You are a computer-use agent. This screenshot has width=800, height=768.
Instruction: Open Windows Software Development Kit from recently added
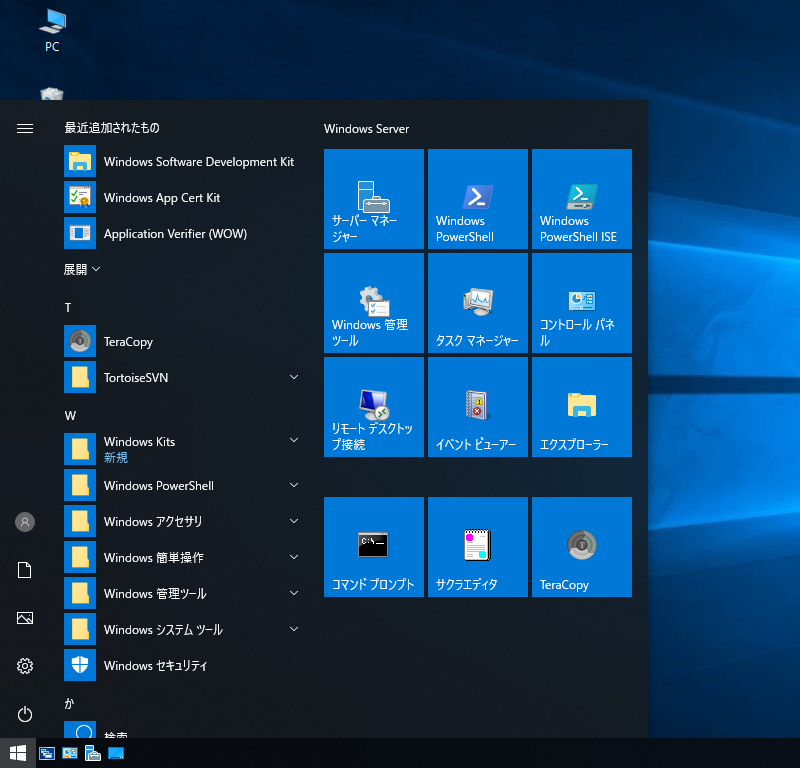(183, 161)
